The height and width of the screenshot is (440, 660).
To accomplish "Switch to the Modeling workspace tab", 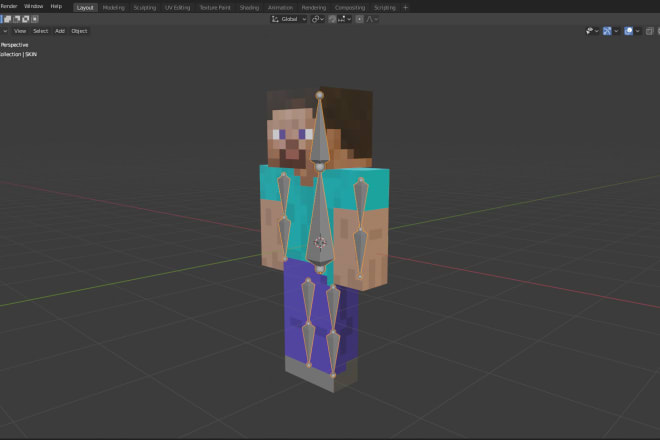I will [x=113, y=8].
